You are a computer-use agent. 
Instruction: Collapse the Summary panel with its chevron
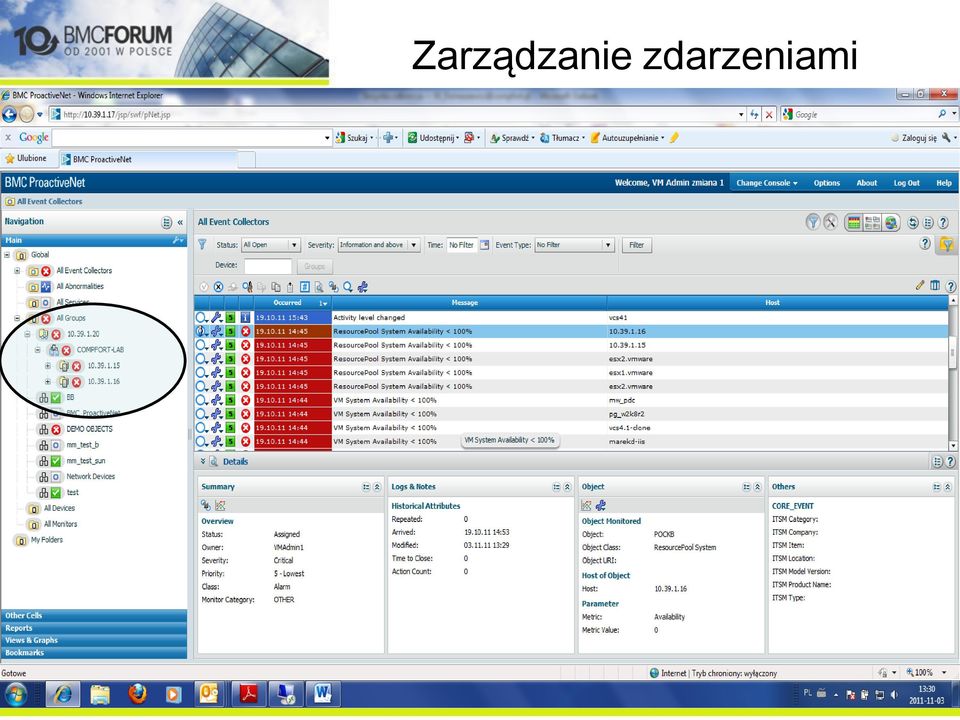pos(377,487)
